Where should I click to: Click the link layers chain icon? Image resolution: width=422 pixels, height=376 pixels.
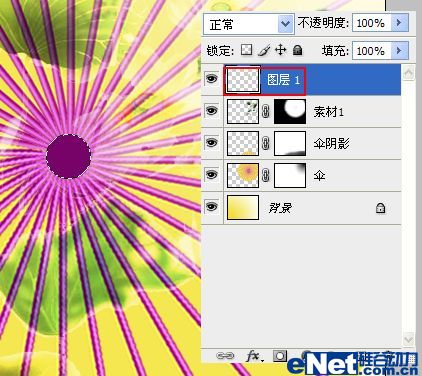pos(226,356)
